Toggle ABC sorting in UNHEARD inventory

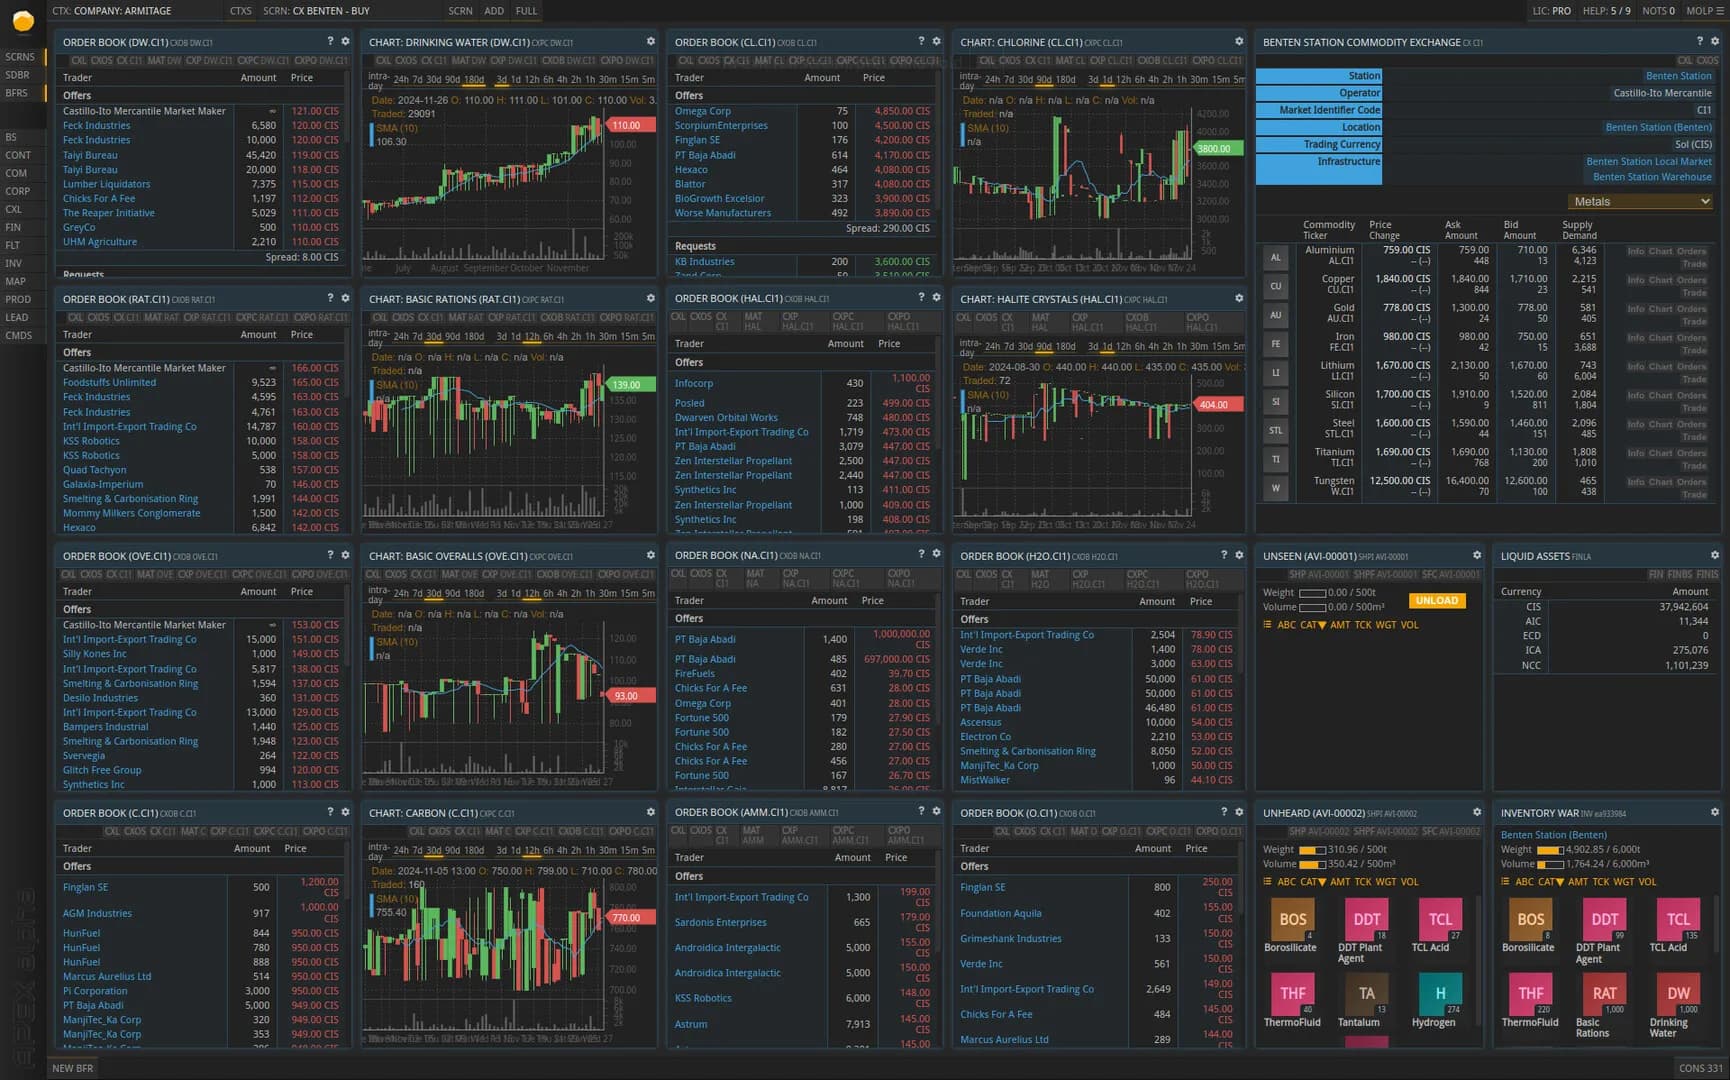[x=1286, y=882]
